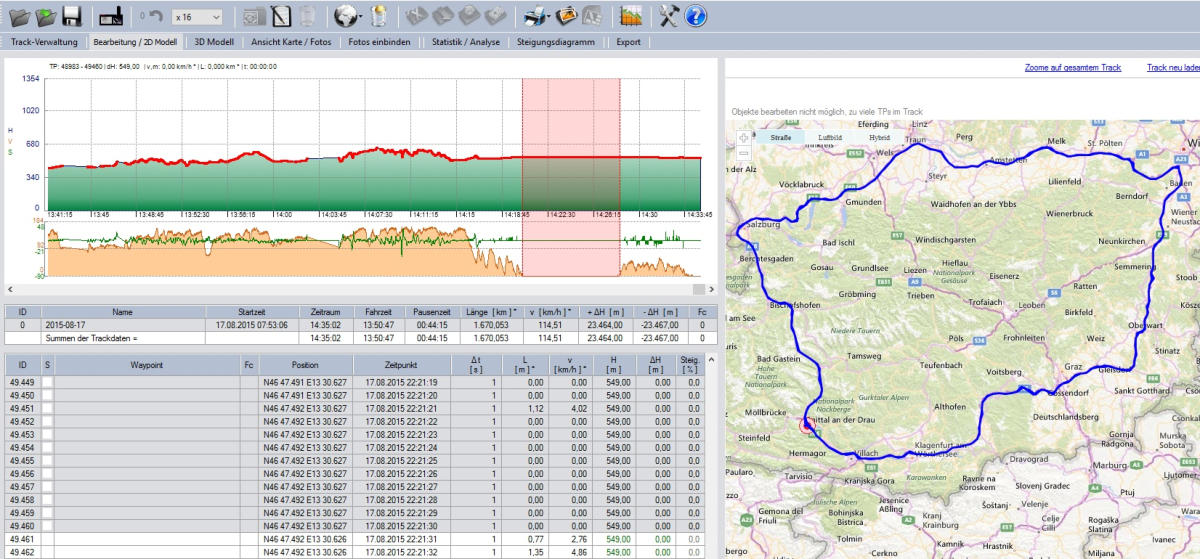This screenshot has height=559, width=1200.
Task: Tick the S checkbox in row 49.457
Action: (47, 486)
